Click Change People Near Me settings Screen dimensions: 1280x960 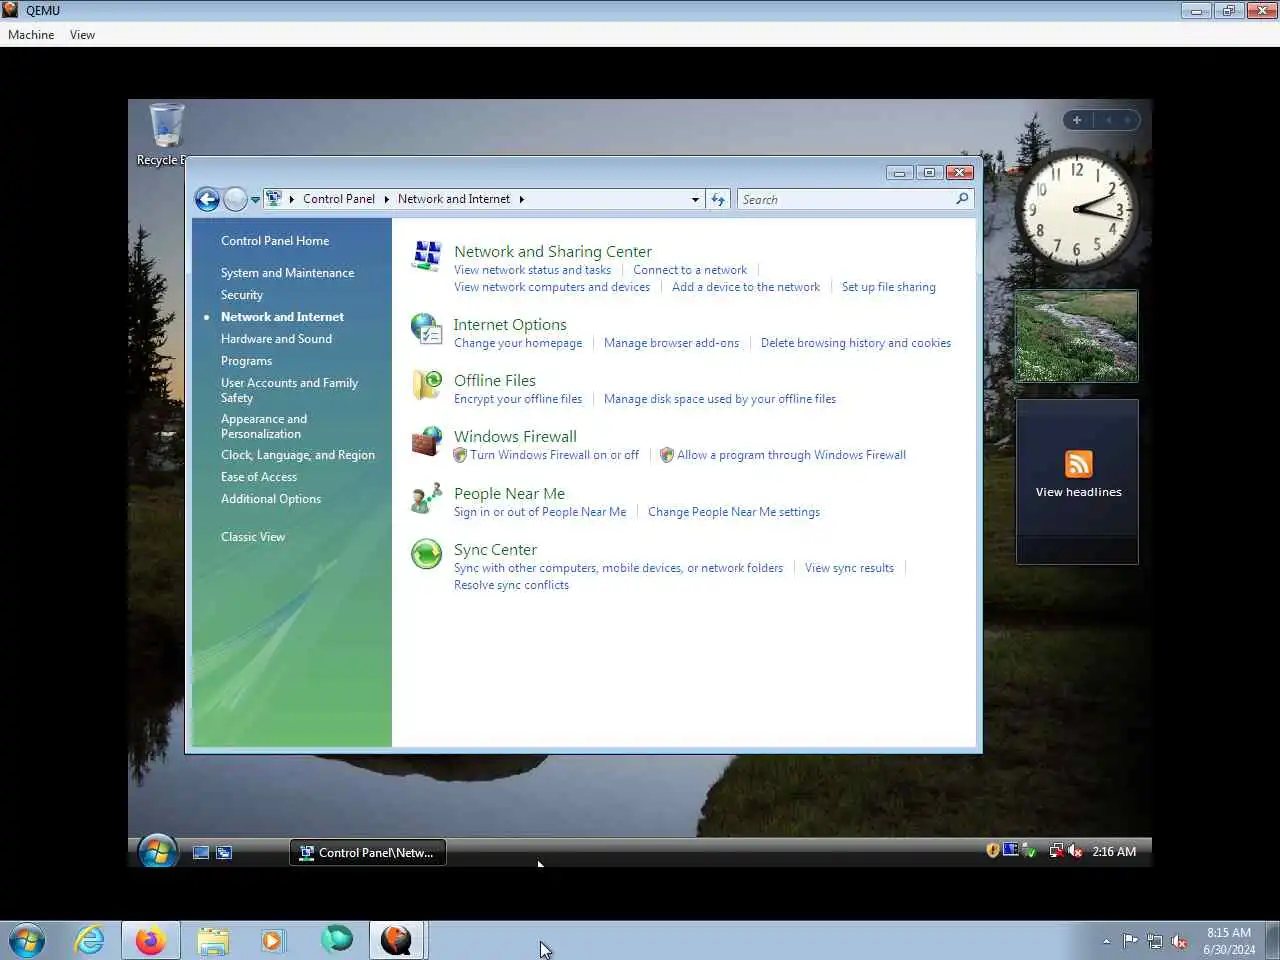coord(734,512)
